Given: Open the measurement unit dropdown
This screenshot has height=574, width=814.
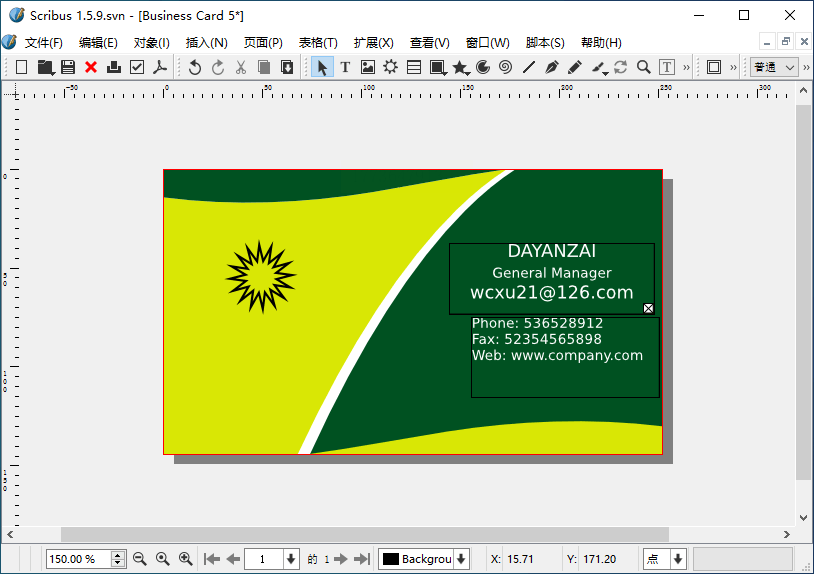Looking at the screenshot, I should point(678,559).
